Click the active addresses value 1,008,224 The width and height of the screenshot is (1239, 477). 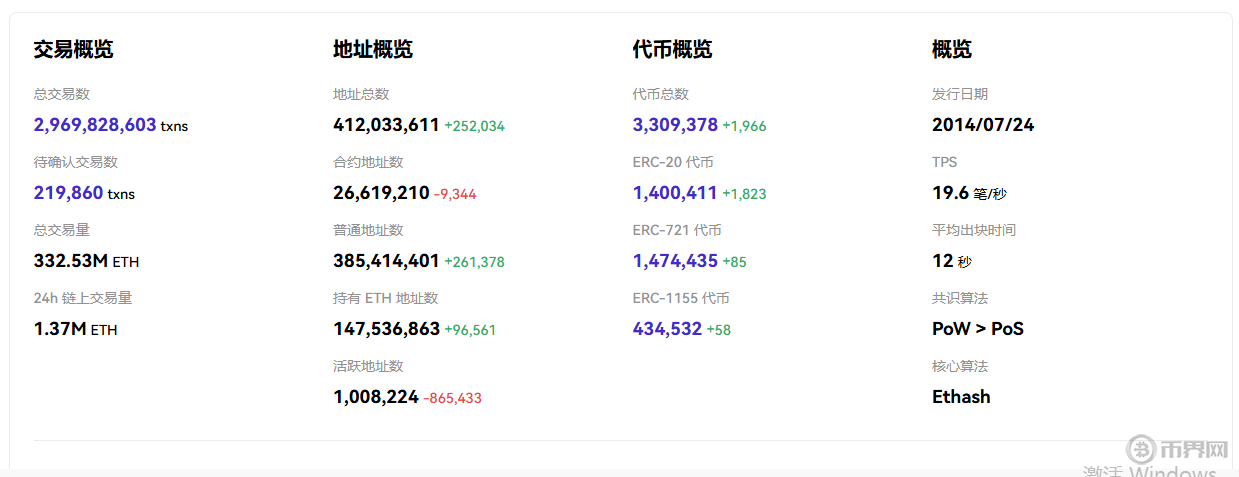tap(376, 397)
